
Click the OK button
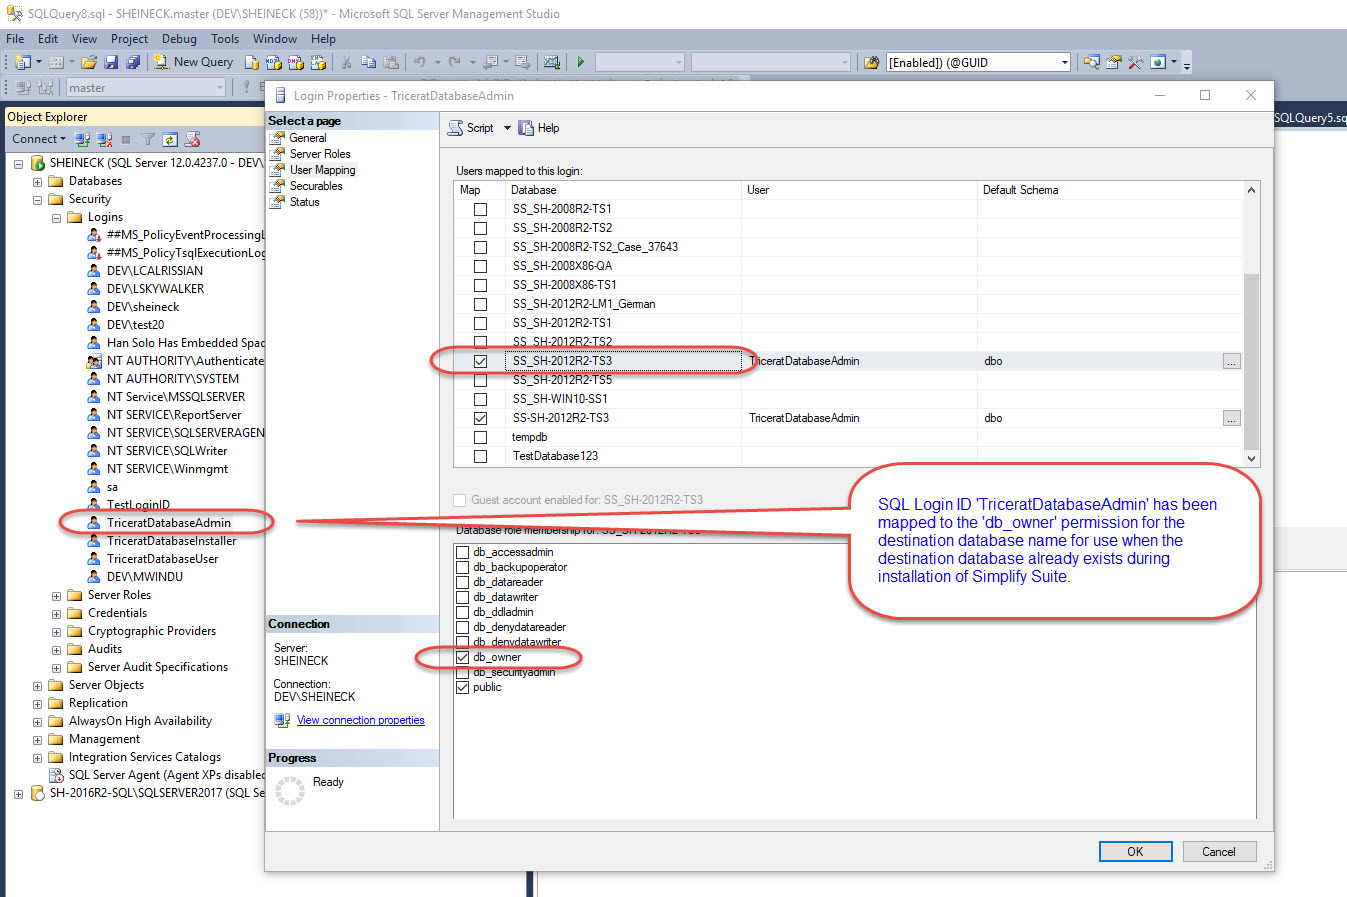(1135, 852)
